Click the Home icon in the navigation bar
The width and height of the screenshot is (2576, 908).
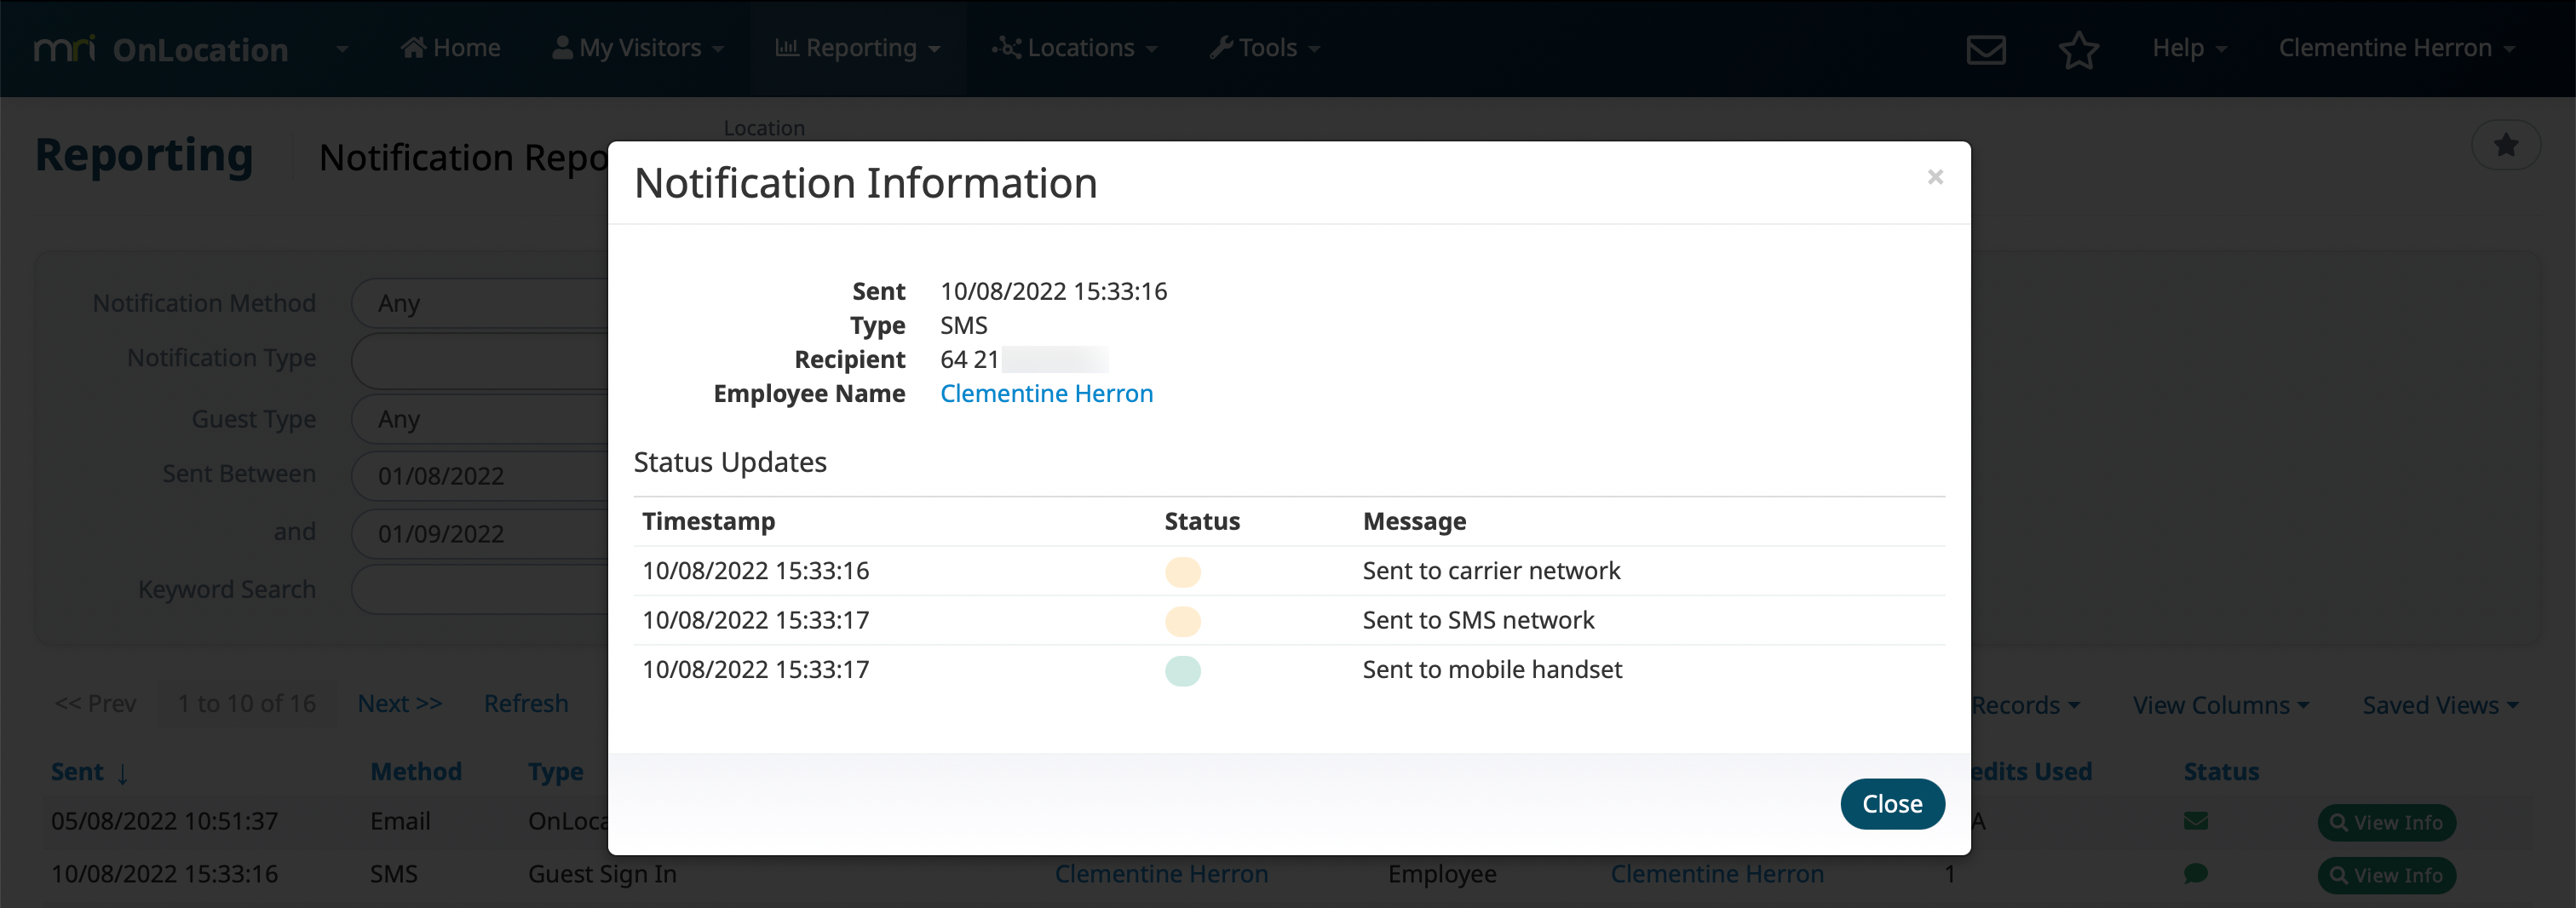click(413, 47)
